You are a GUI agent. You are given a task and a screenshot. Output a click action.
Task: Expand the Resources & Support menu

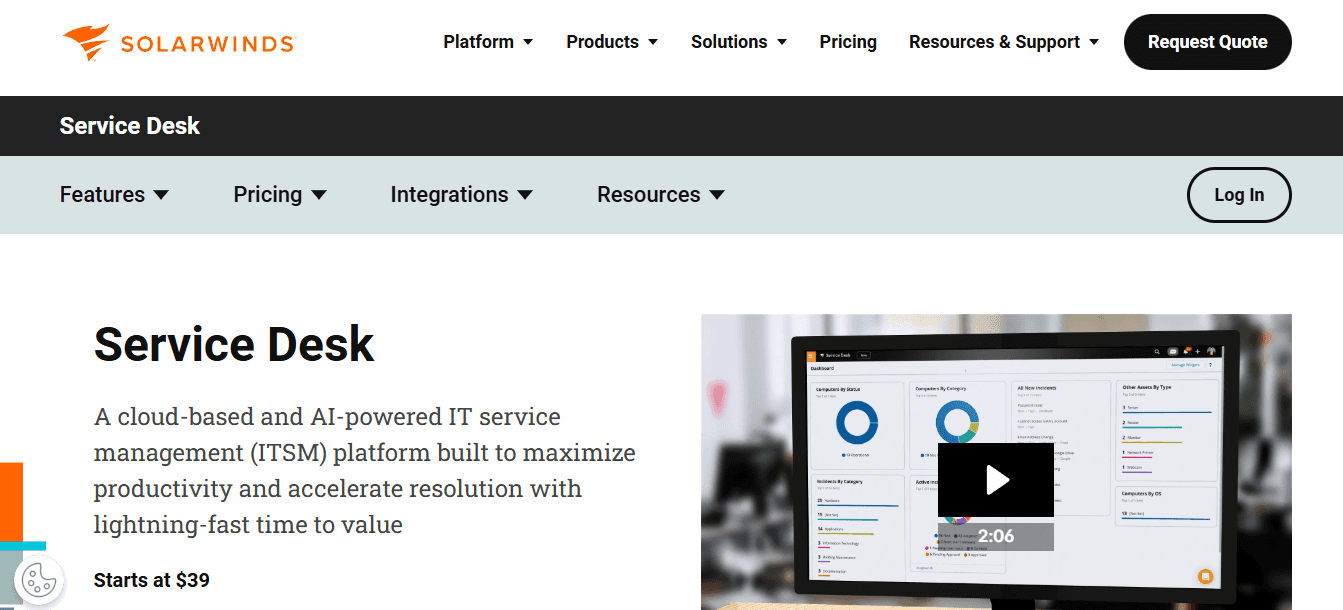click(x=1003, y=41)
